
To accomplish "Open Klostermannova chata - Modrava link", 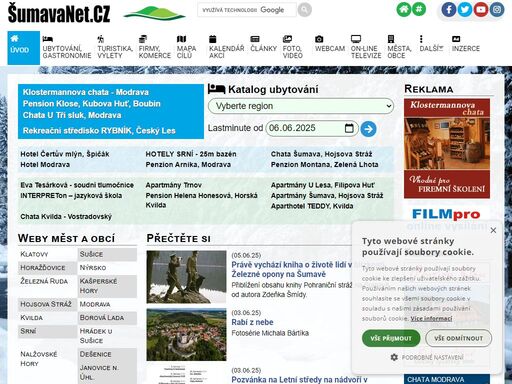I will [86, 92].
